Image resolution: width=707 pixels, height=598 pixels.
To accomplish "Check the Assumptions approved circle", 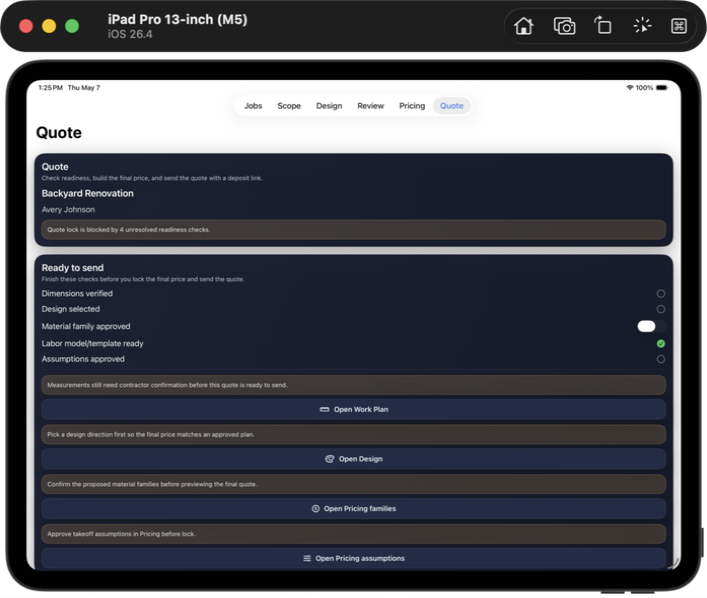I will pyautogui.click(x=661, y=359).
